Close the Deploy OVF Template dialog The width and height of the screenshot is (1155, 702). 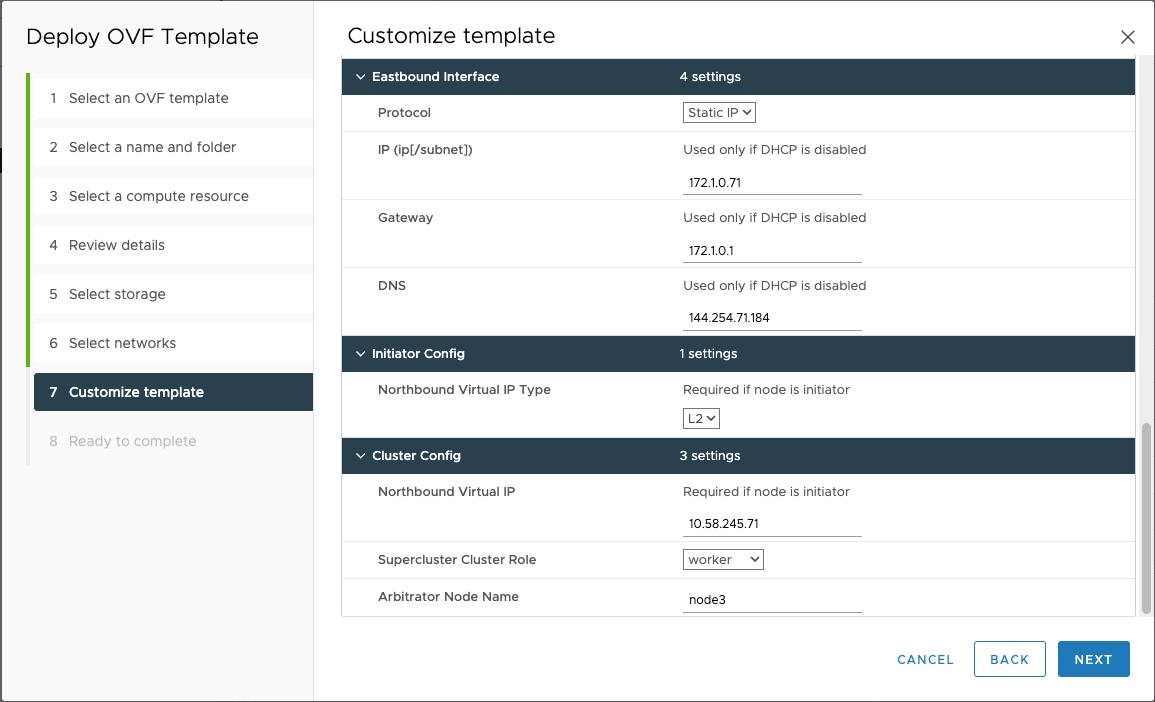[1127, 37]
